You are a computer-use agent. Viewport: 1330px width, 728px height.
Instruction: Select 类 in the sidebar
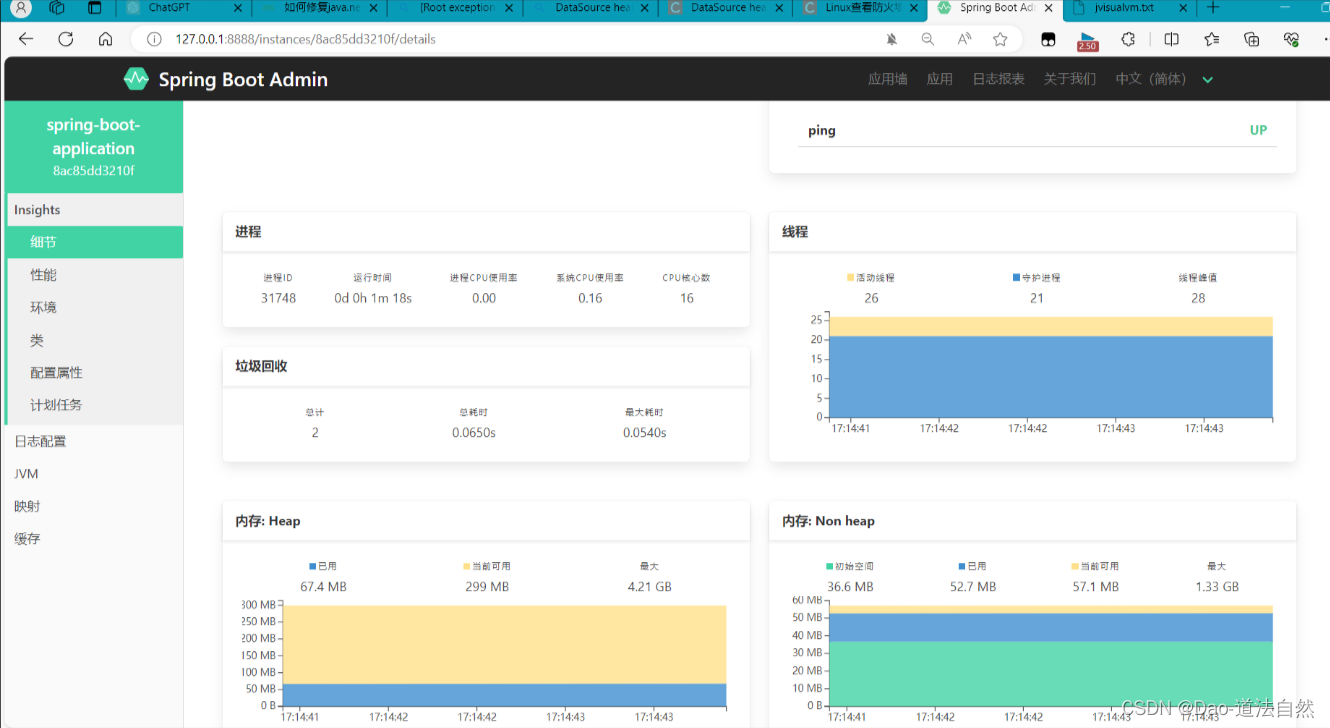(94, 340)
